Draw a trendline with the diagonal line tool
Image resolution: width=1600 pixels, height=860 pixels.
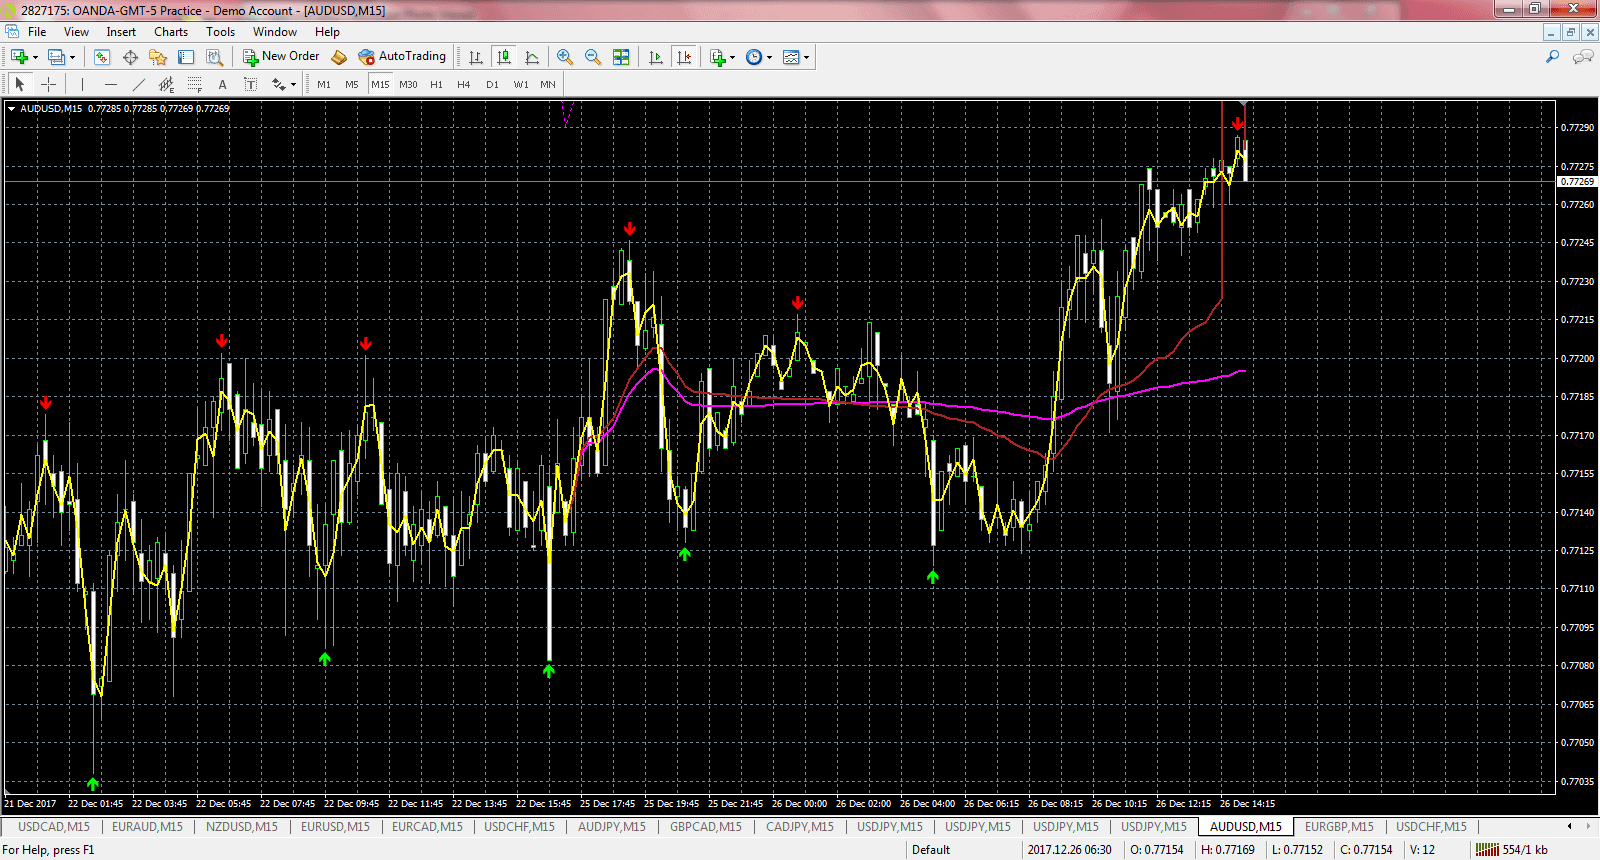(139, 85)
